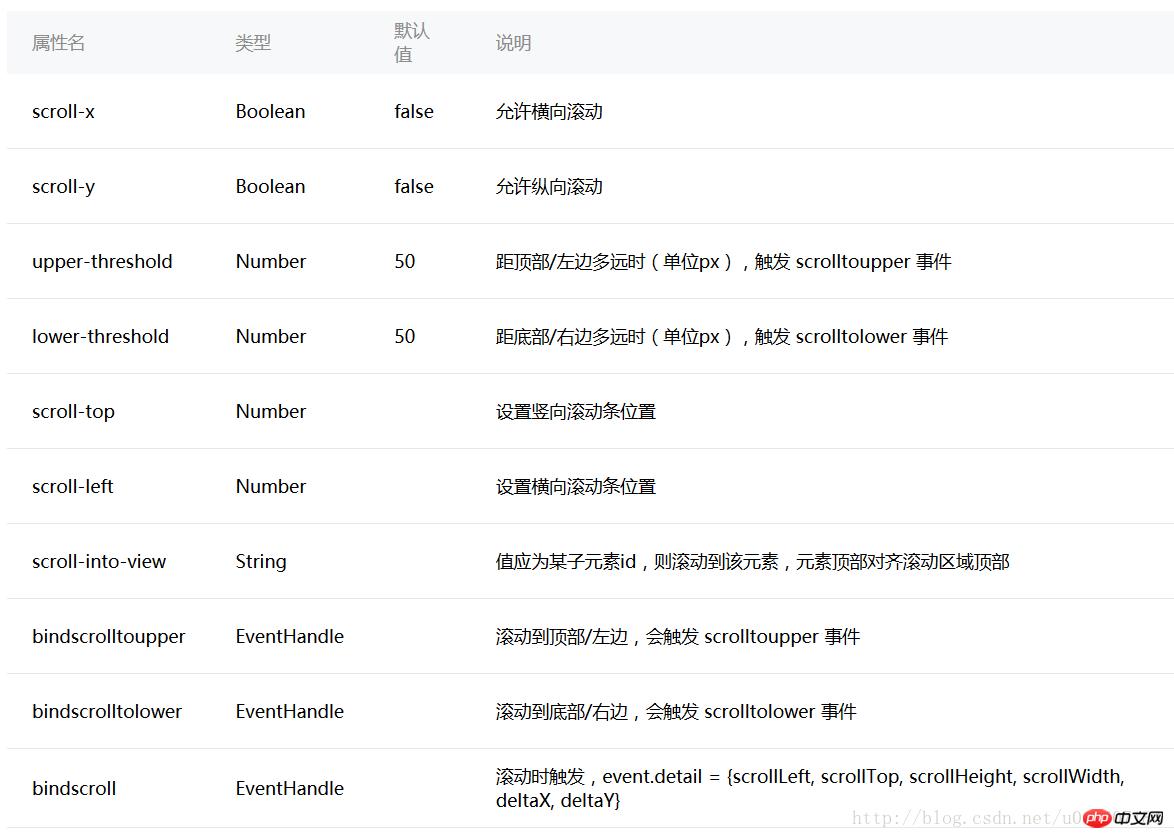
Task: Click the EventHandle type of bindscroll
Action: 289,788
